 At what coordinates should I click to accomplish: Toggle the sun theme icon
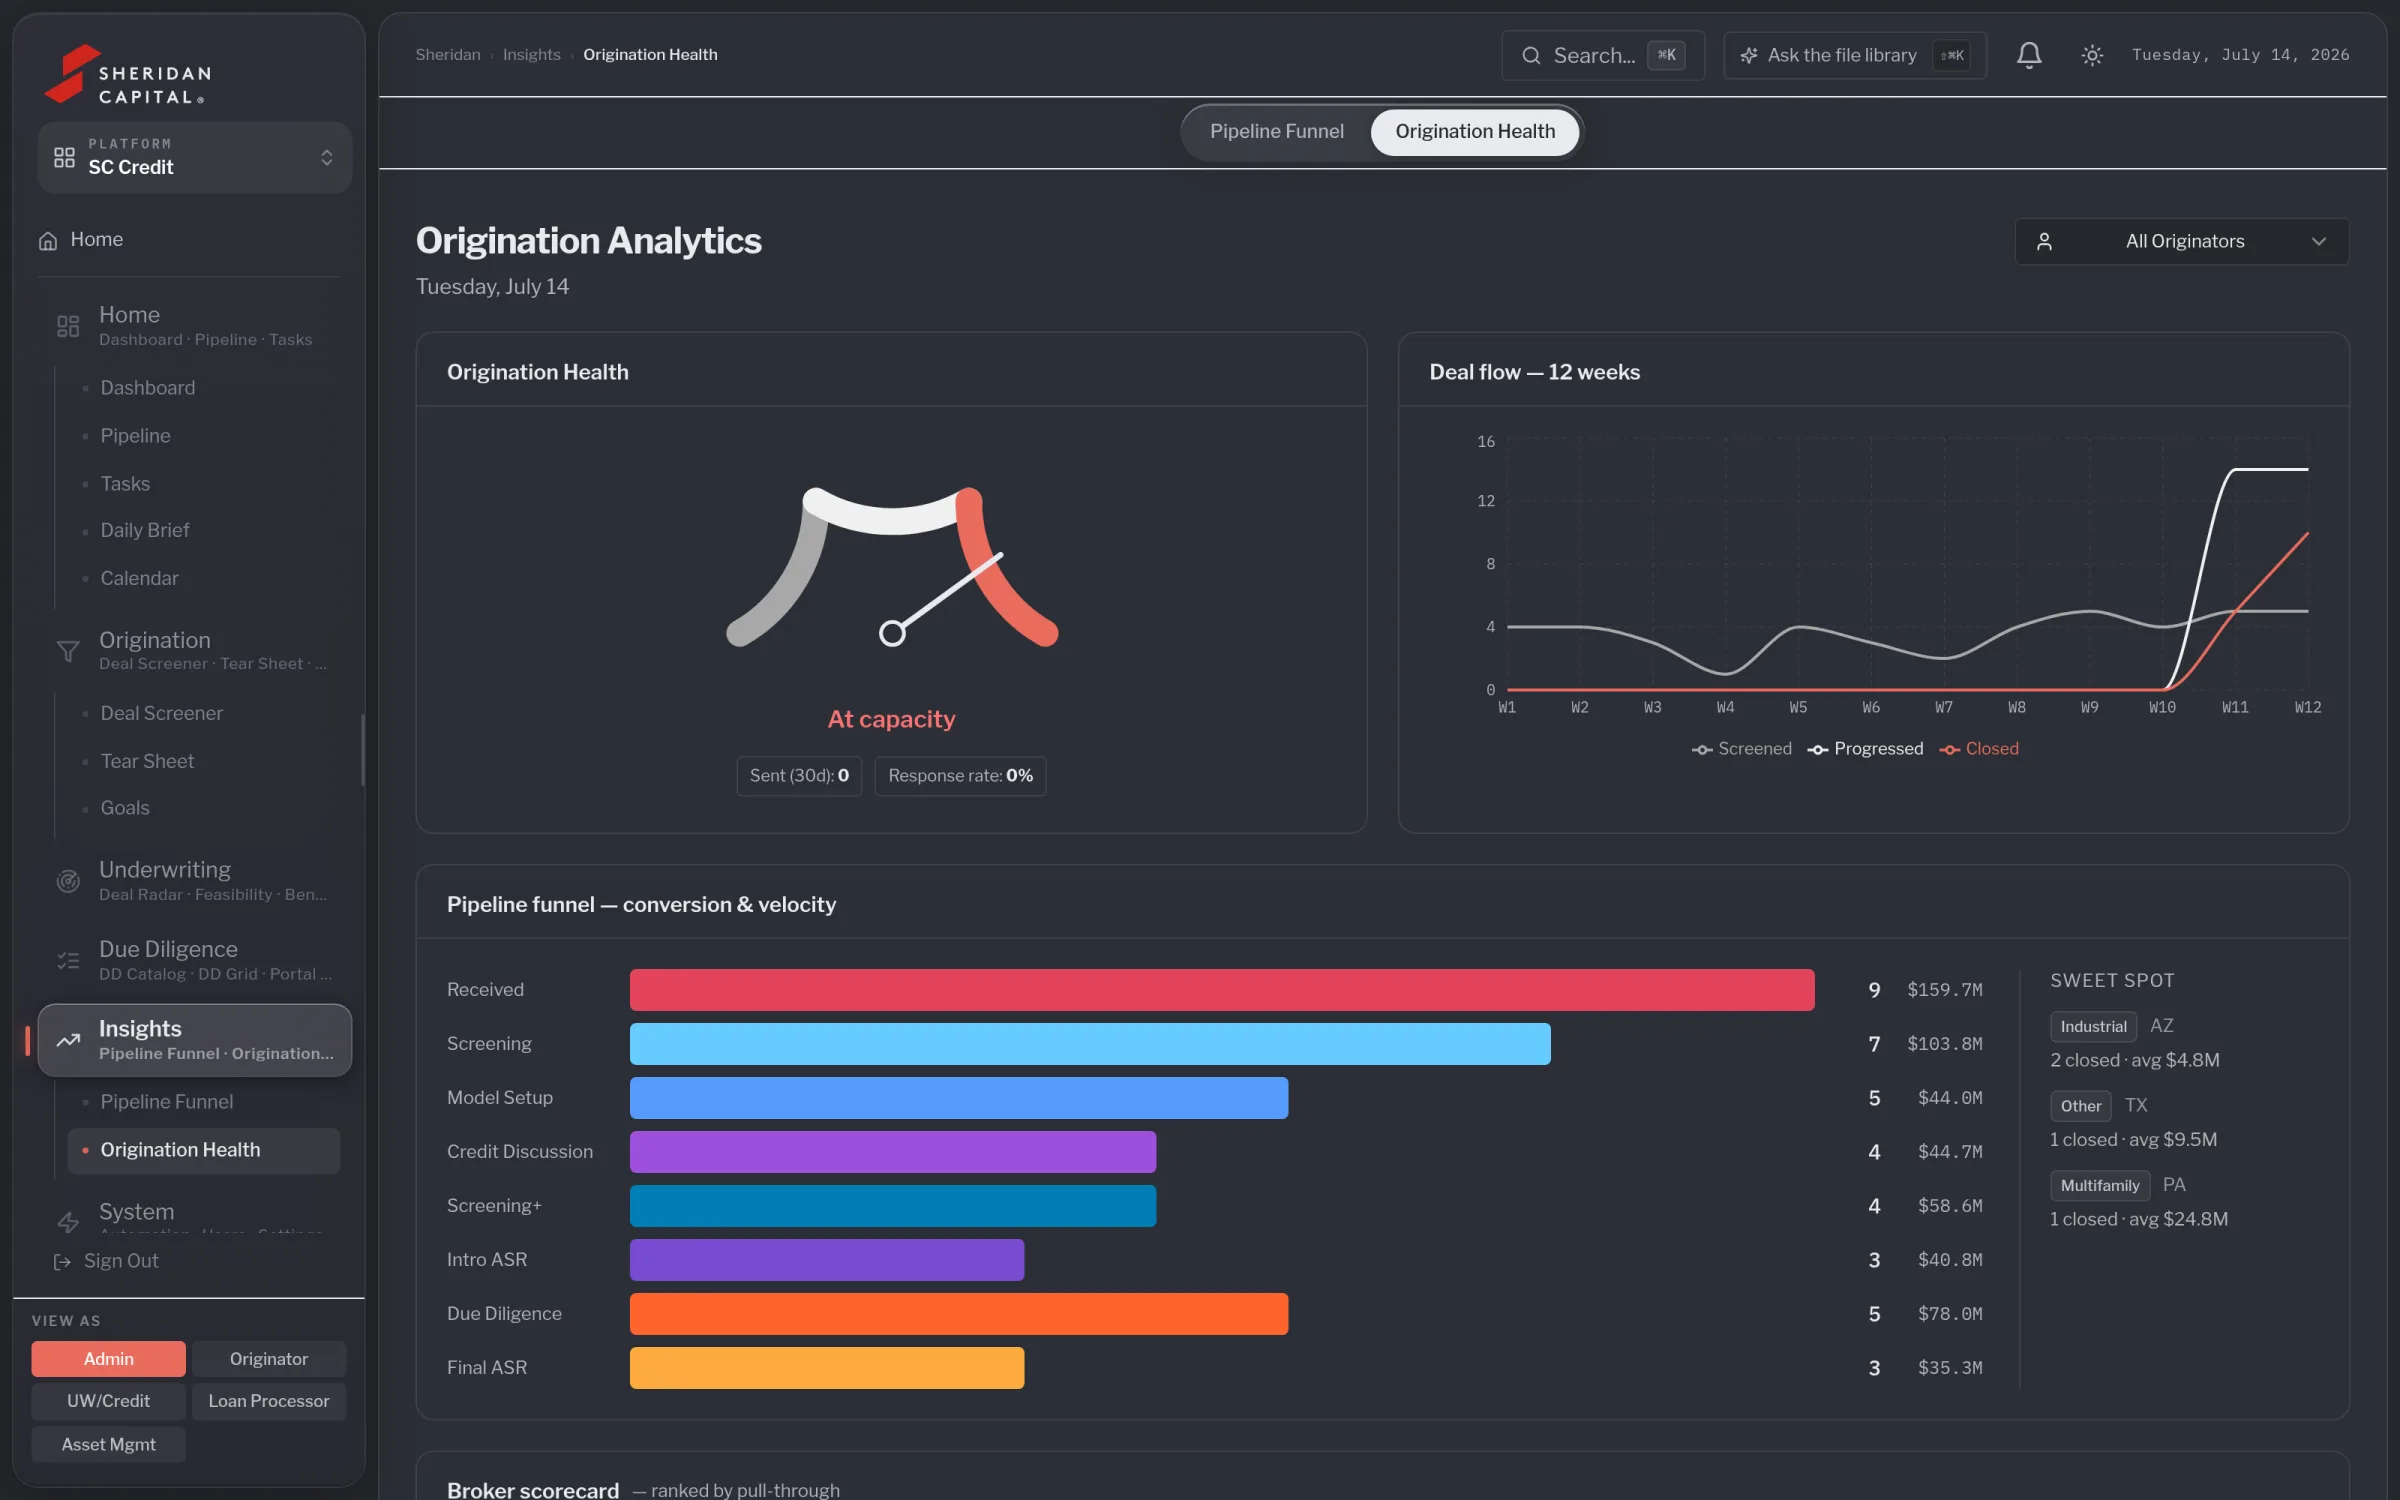tap(2091, 55)
